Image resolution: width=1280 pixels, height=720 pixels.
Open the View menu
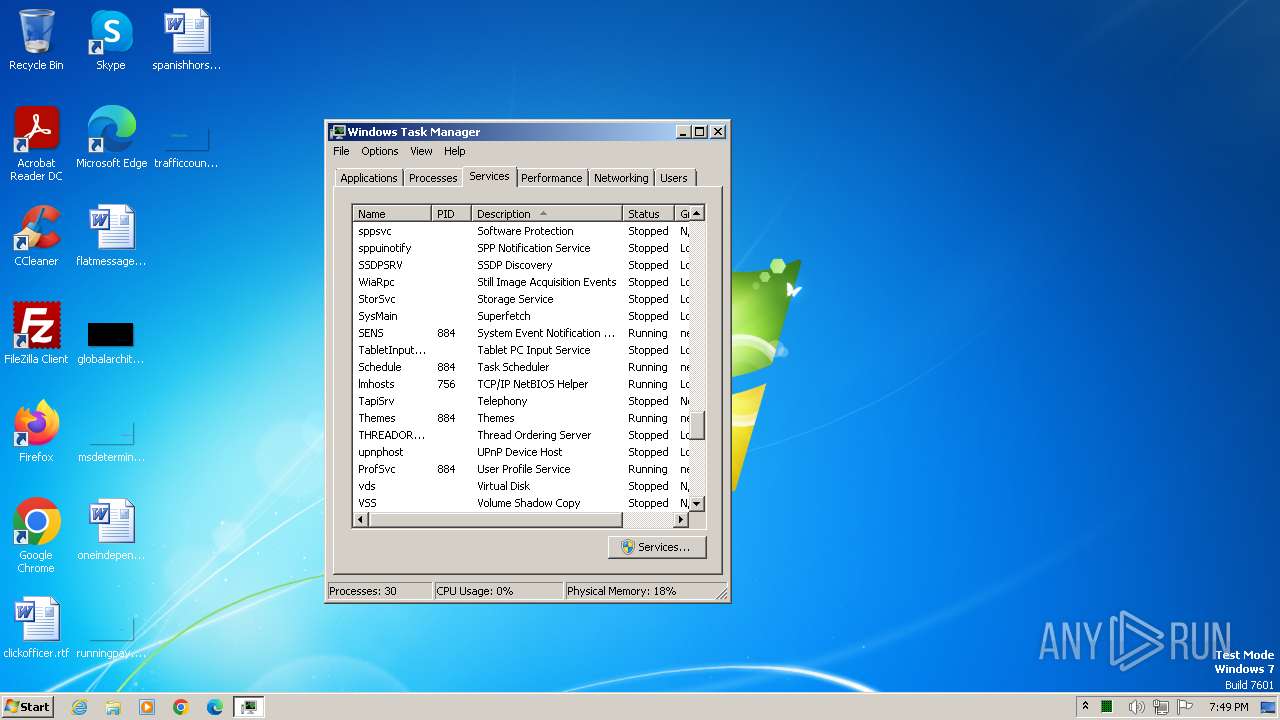pyautogui.click(x=421, y=151)
